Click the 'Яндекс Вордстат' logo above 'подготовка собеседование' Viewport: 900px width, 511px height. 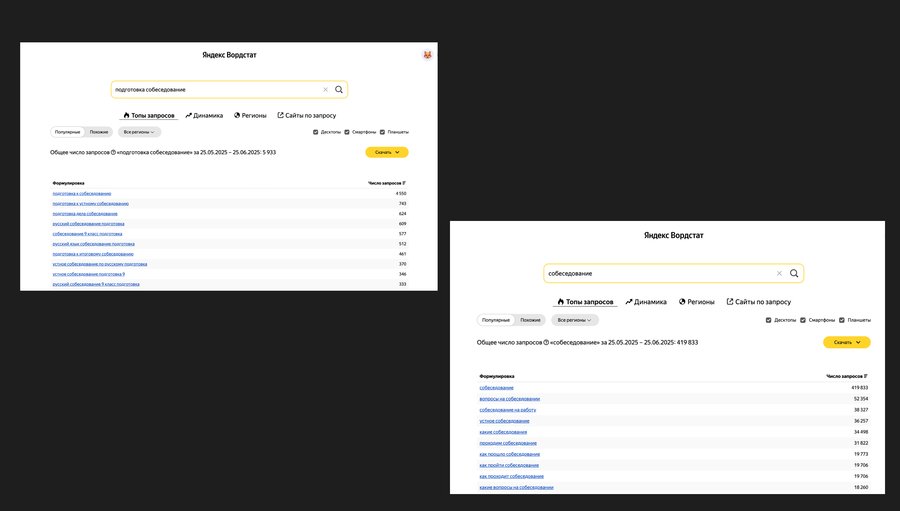[x=229, y=55]
